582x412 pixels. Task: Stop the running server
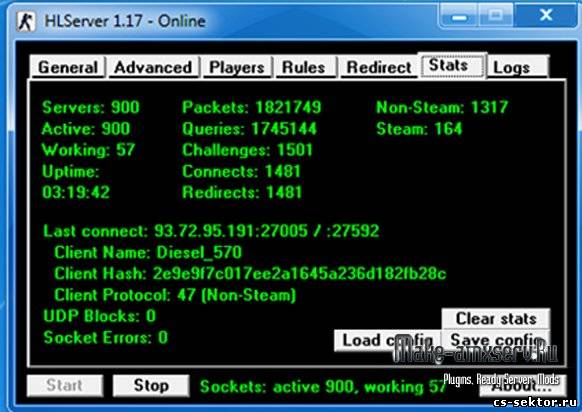pyautogui.click(x=151, y=385)
